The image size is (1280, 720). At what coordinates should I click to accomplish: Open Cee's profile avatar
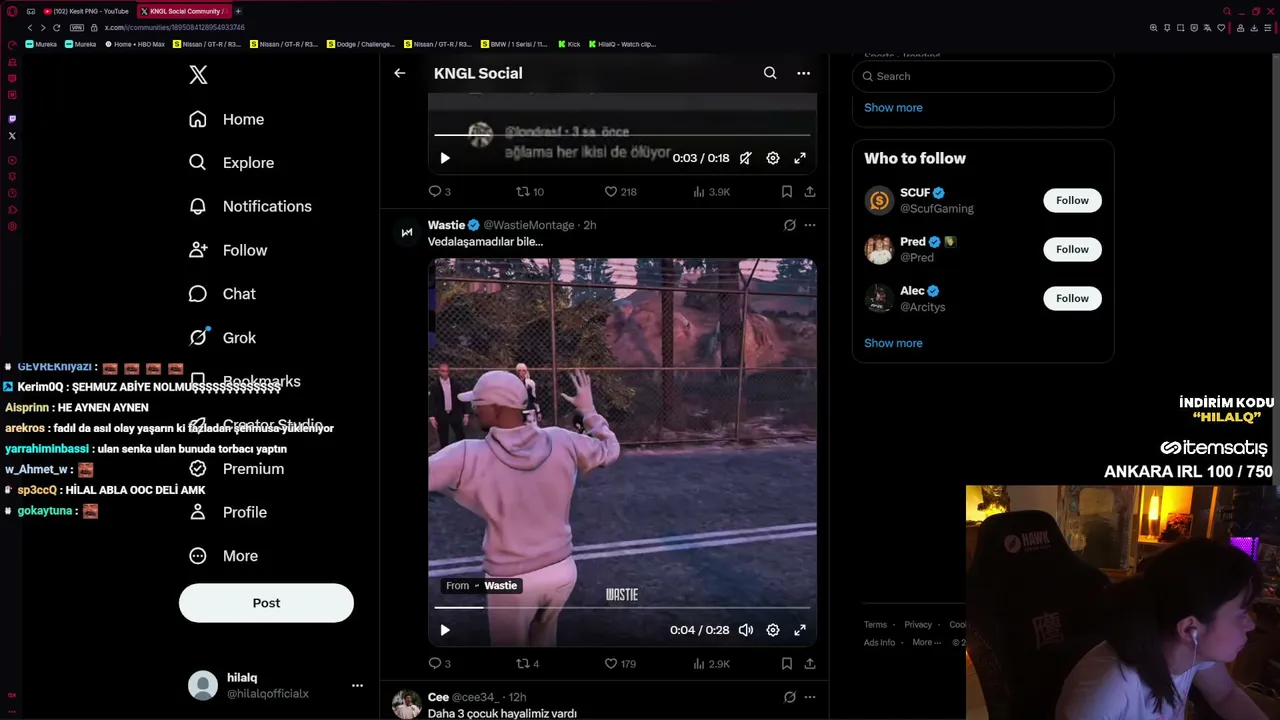(406, 704)
